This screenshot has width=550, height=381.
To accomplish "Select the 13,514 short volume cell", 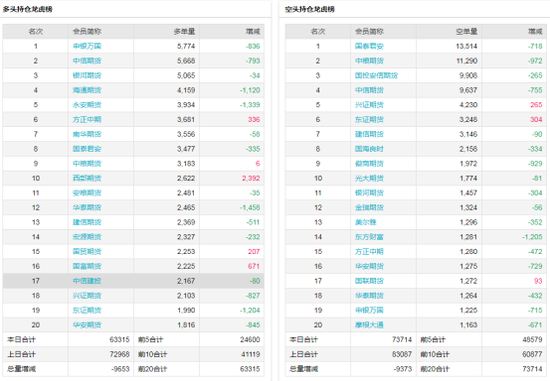I will point(467,46).
